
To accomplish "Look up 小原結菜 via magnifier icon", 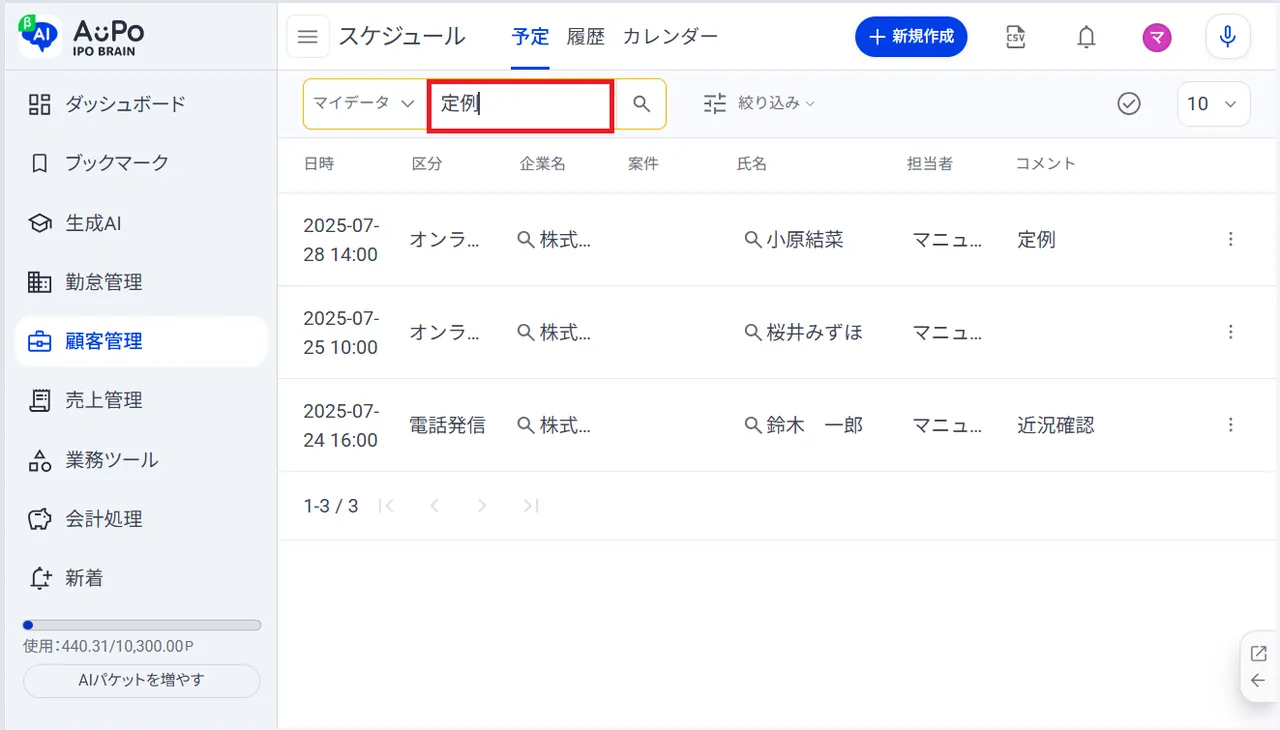I will pos(753,240).
